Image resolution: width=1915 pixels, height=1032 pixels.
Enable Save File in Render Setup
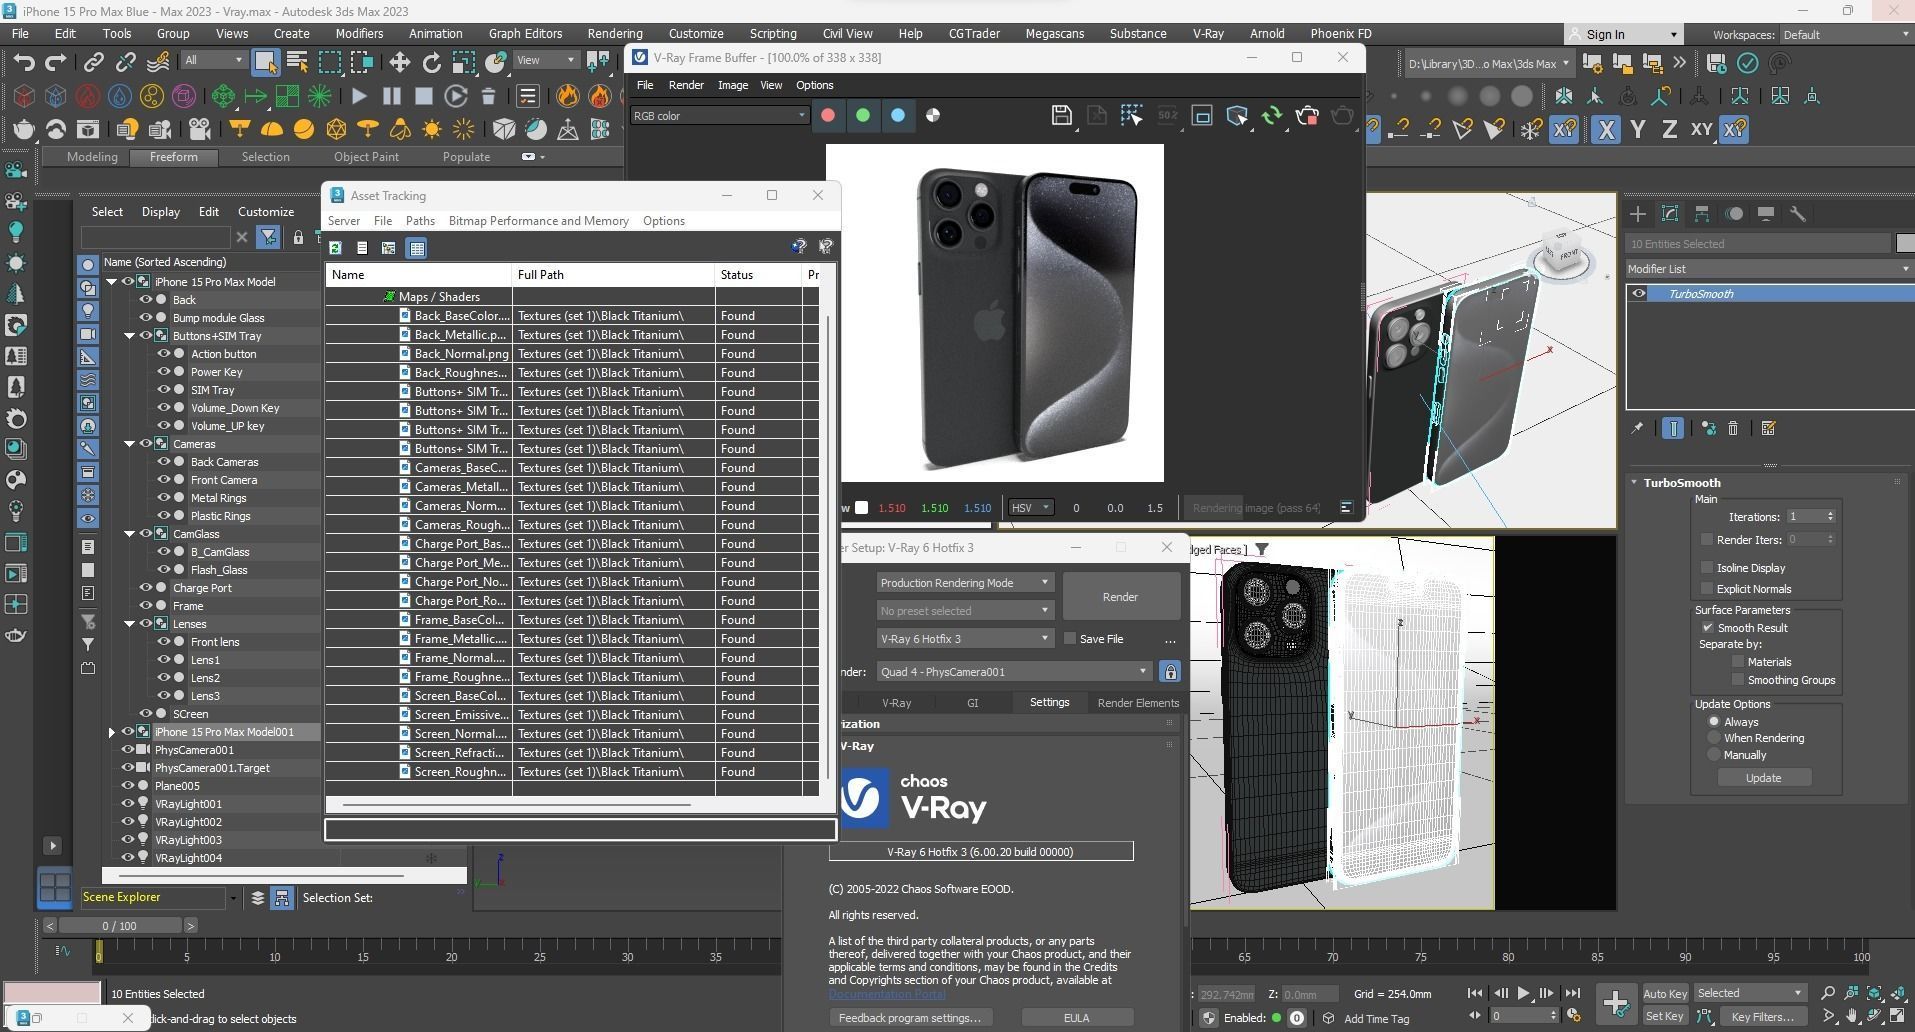[x=1070, y=639]
